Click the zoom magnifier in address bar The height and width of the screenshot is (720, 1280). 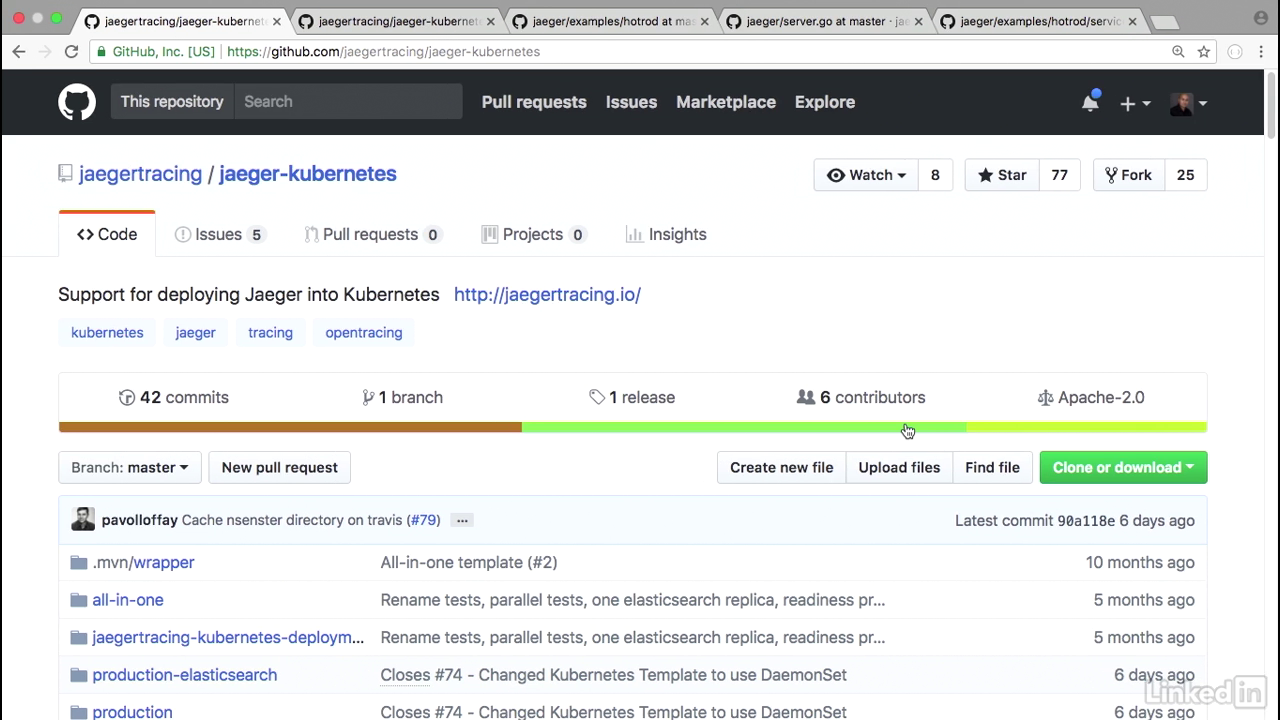tap(1178, 52)
